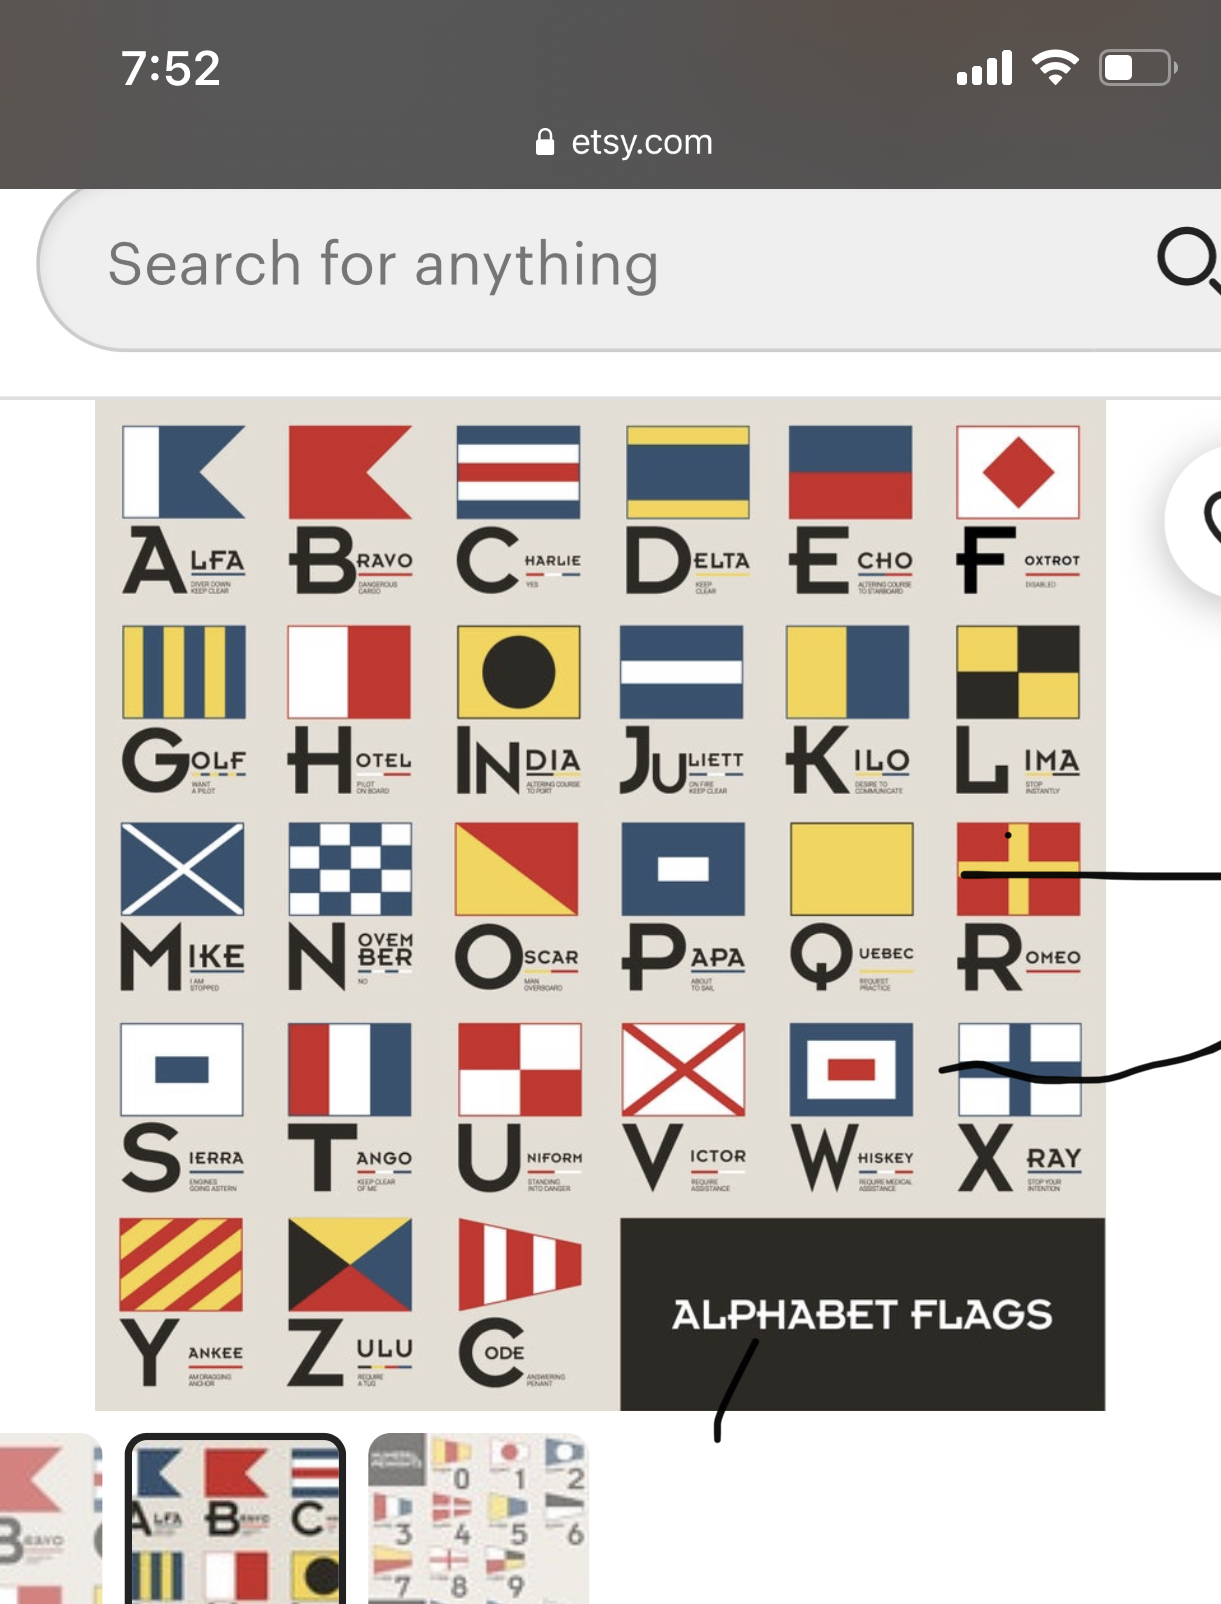The height and width of the screenshot is (1604, 1221).
Task: Tap the Whiskey flag in the poster
Action: coord(851,1069)
